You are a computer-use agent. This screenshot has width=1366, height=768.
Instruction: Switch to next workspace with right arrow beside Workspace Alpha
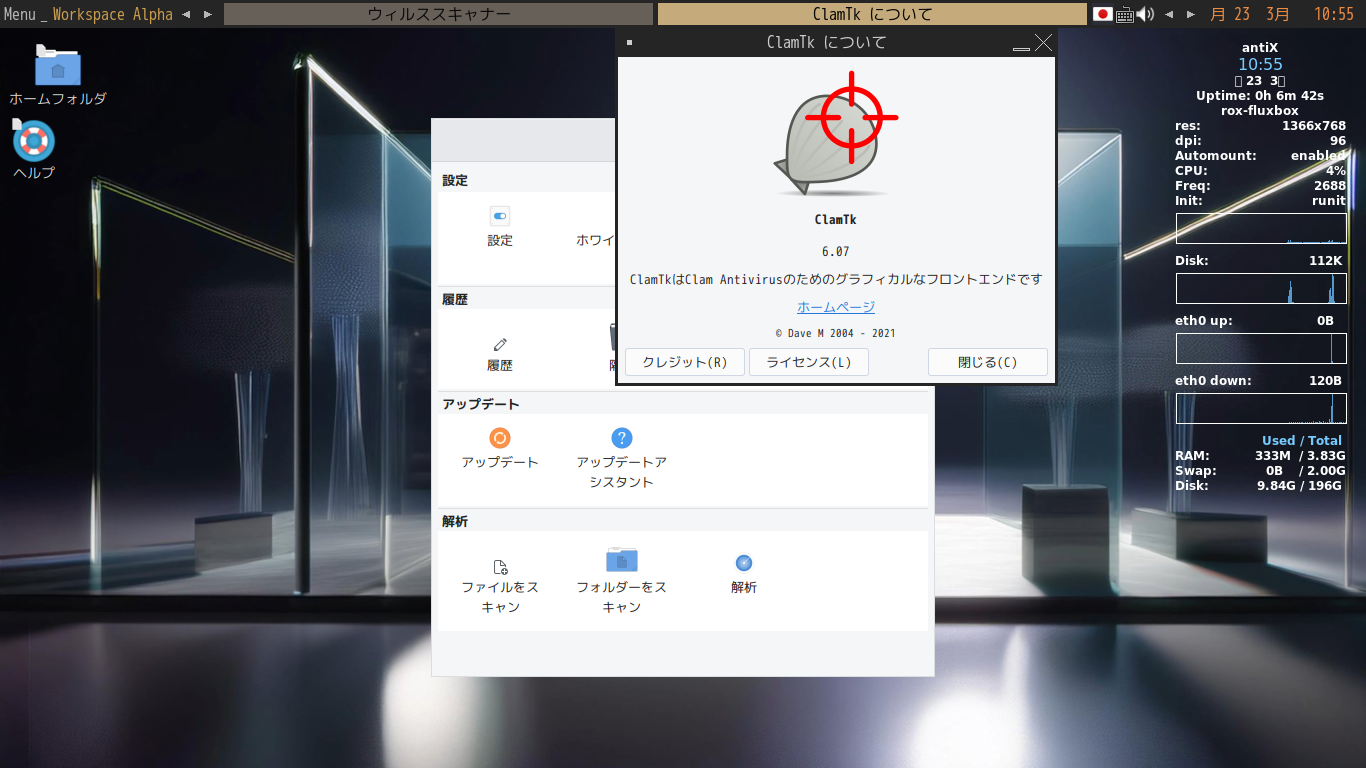207,14
